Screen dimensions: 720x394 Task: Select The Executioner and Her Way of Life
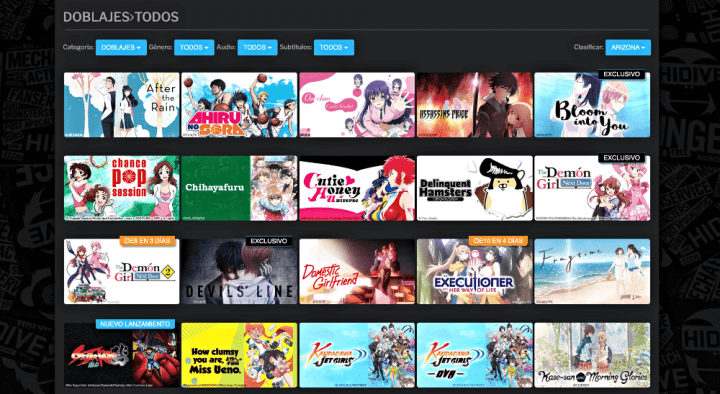point(475,271)
